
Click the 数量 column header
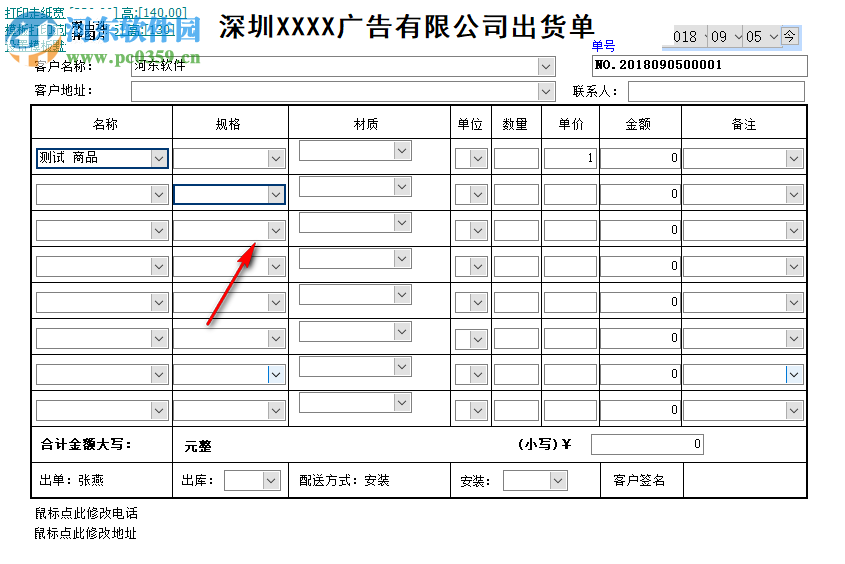[515, 124]
